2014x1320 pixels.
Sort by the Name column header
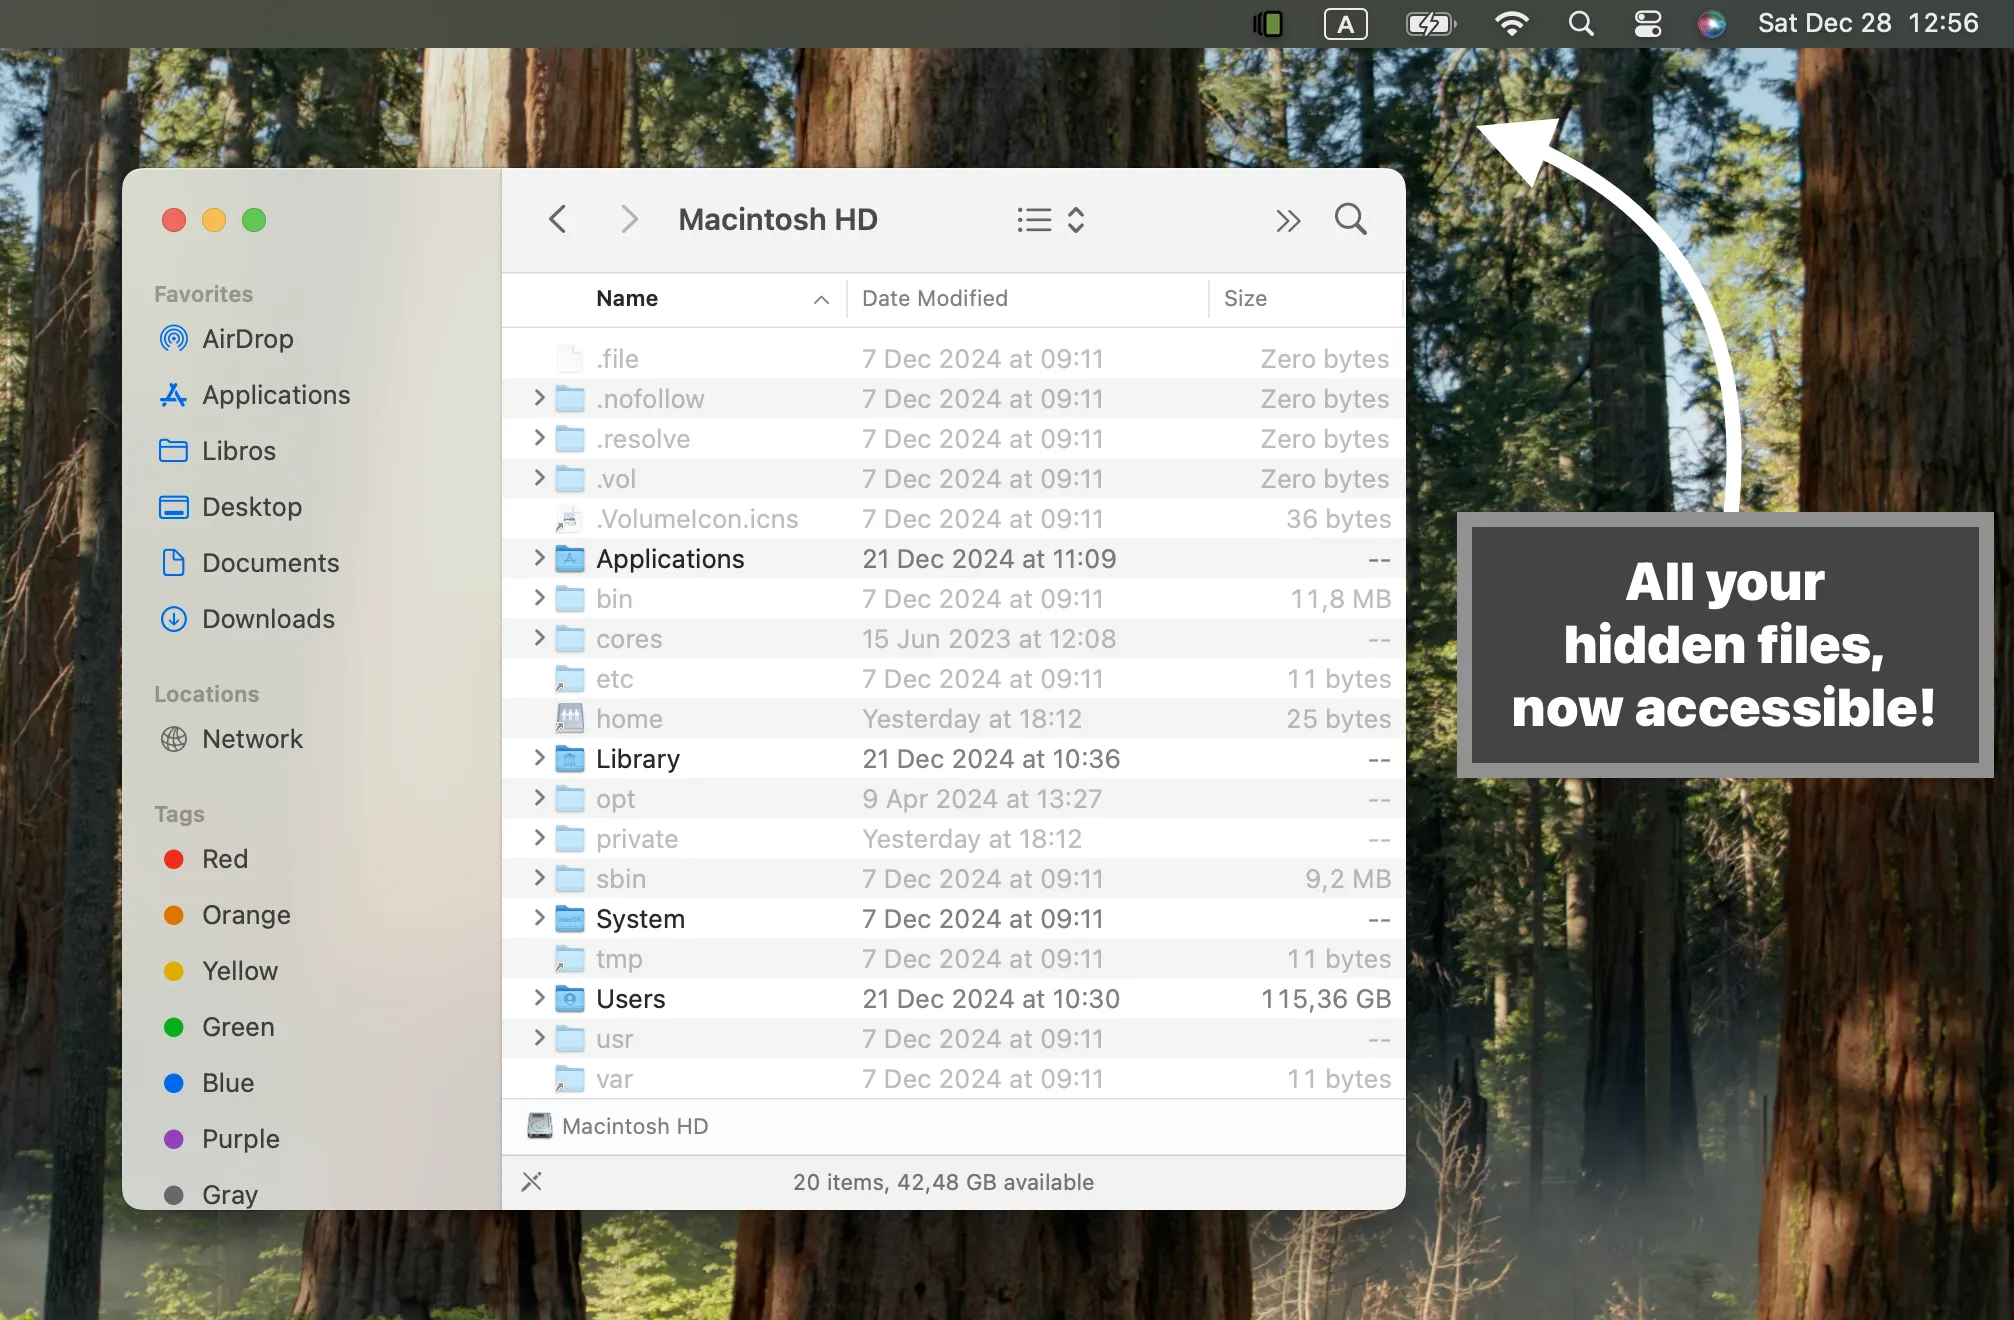point(627,298)
